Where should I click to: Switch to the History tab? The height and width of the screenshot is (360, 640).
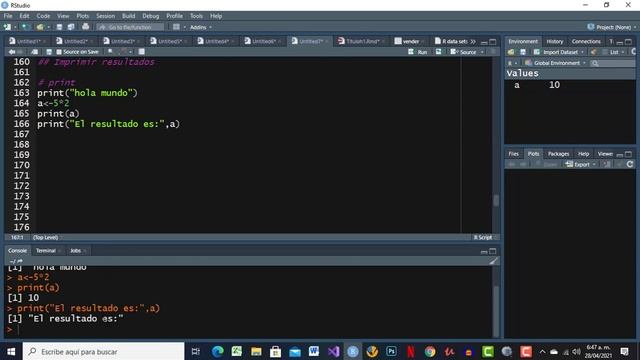pos(555,41)
